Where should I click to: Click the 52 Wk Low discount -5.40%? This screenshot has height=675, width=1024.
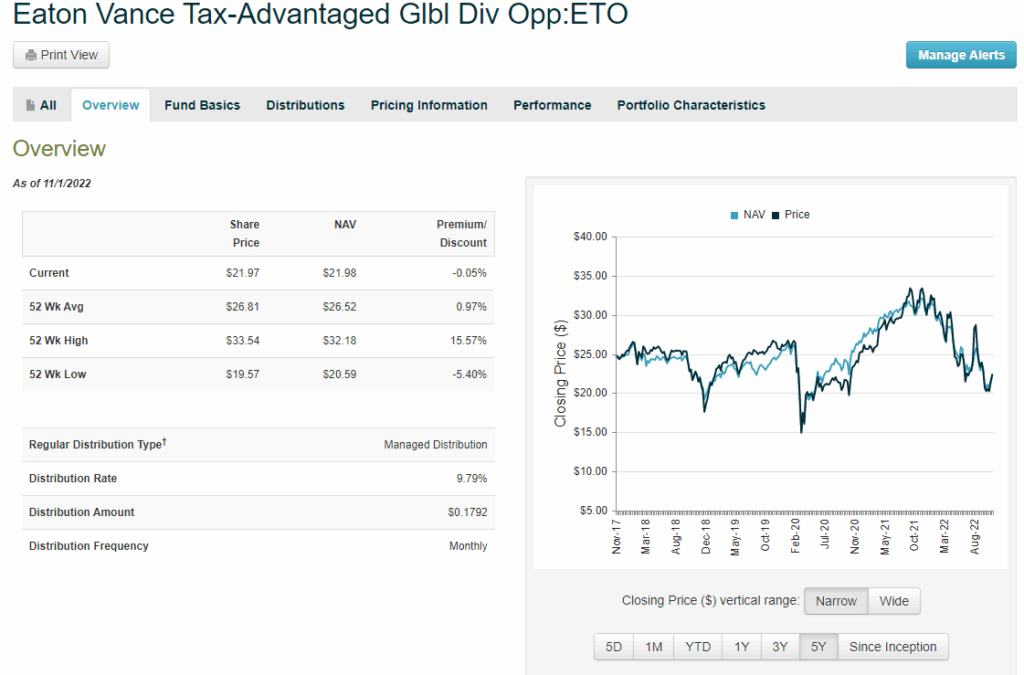tap(470, 375)
